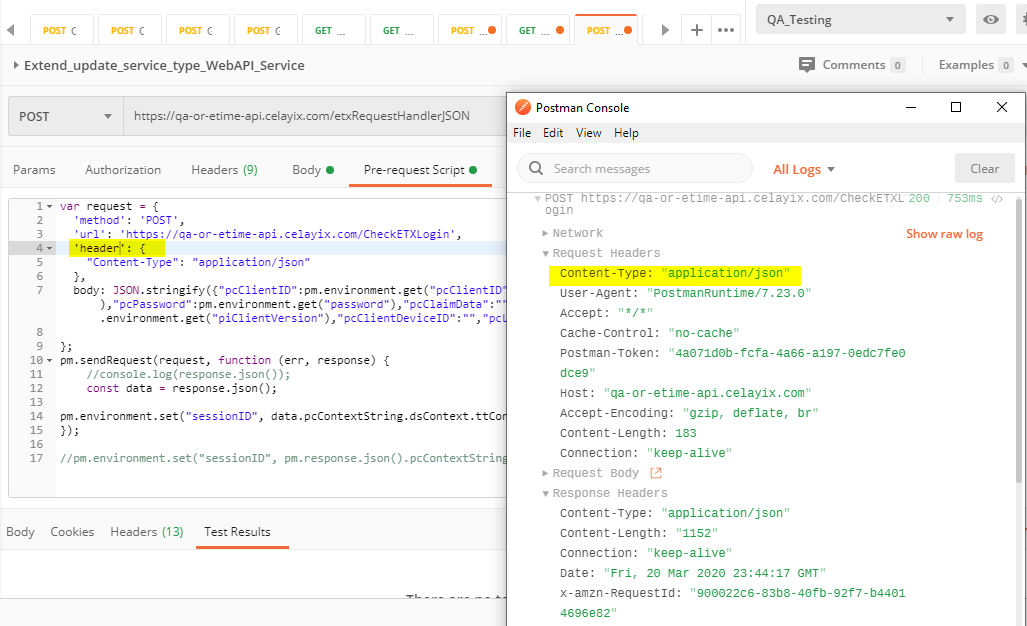1027x626 pixels.
Task: Click the search magnifier icon in console
Action: click(536, 168)
